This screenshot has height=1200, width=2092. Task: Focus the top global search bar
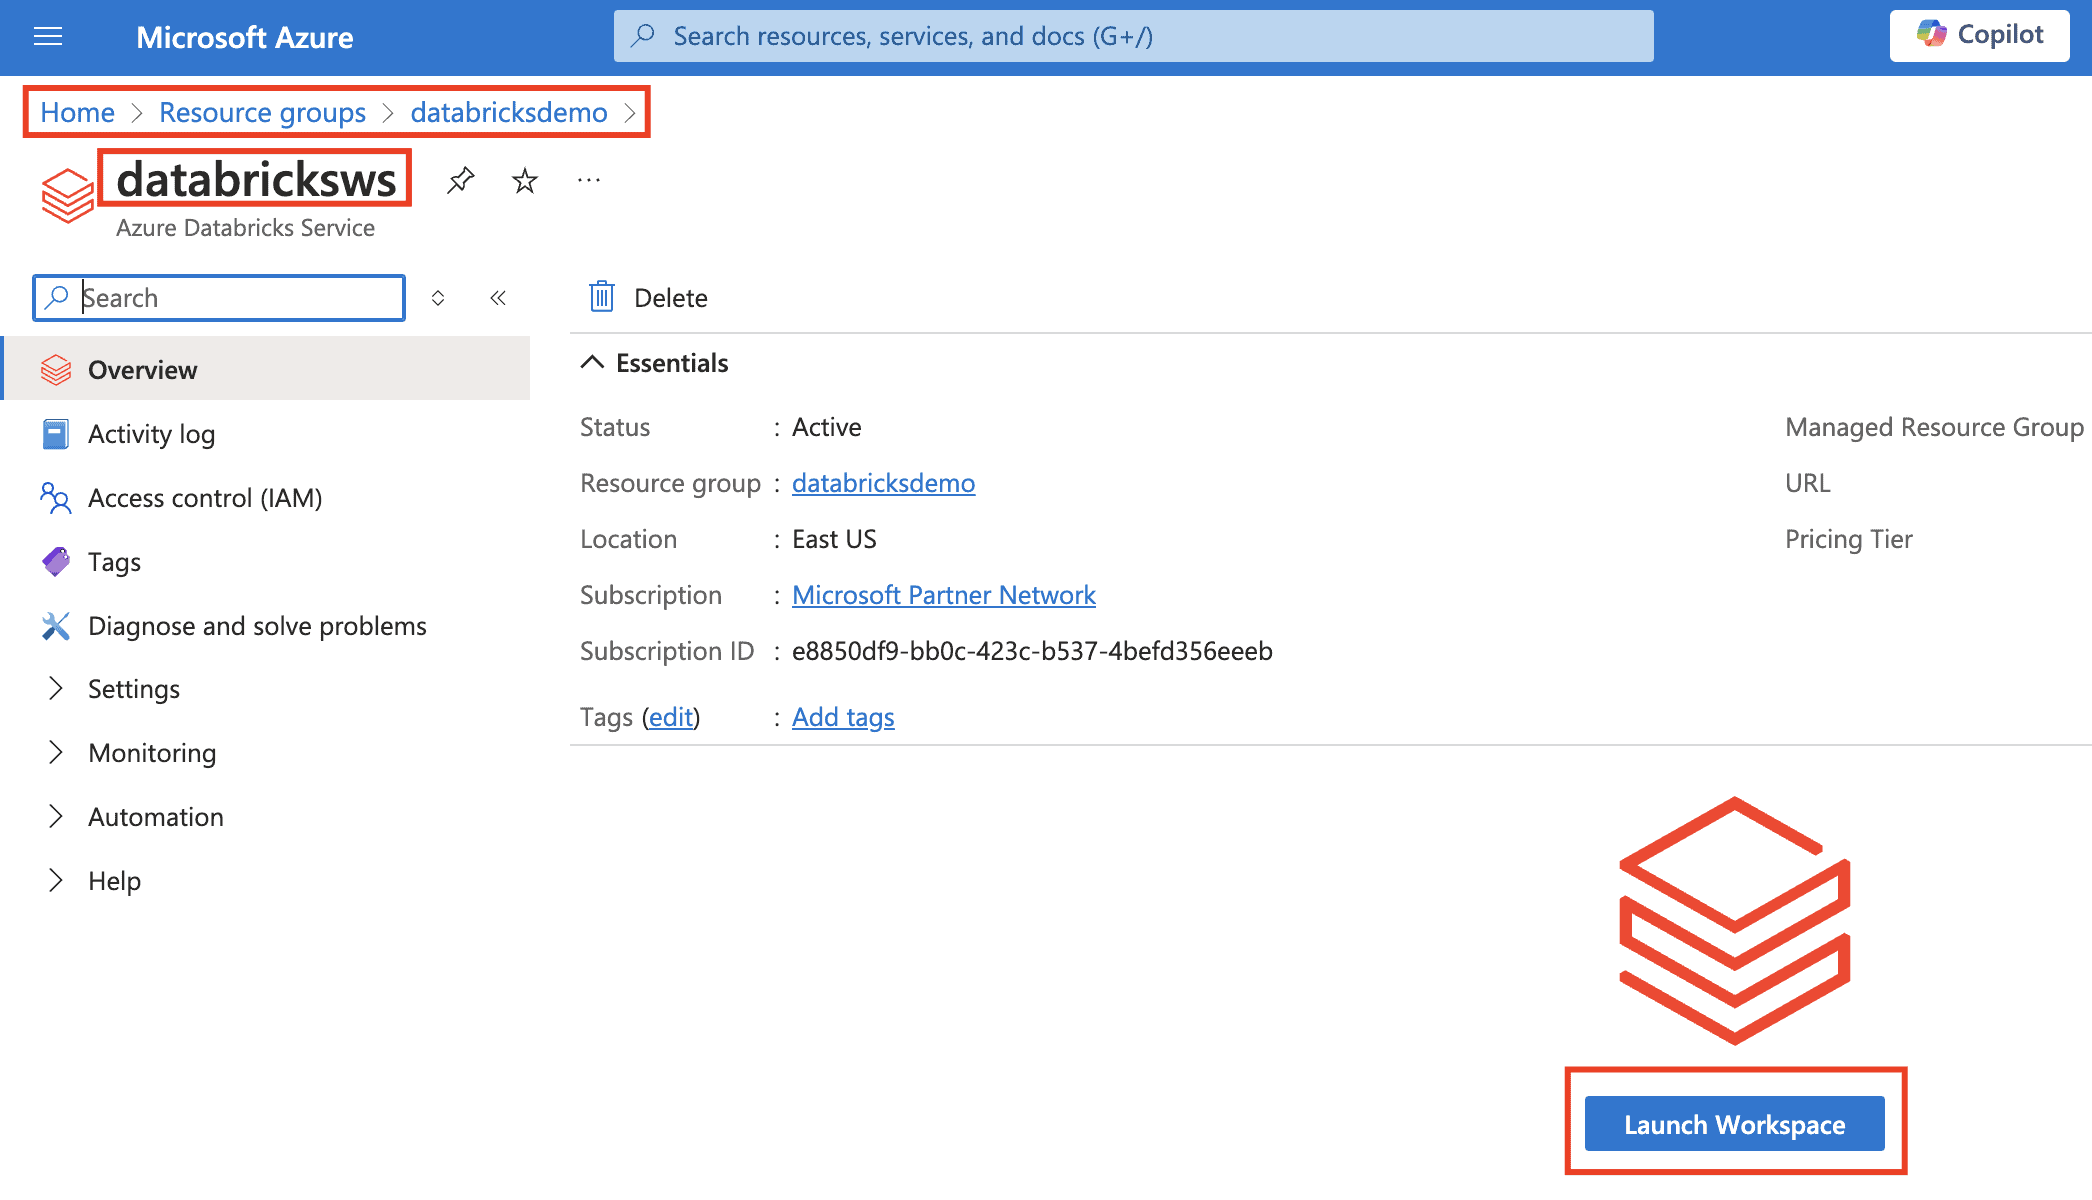tap(1133, 36)
